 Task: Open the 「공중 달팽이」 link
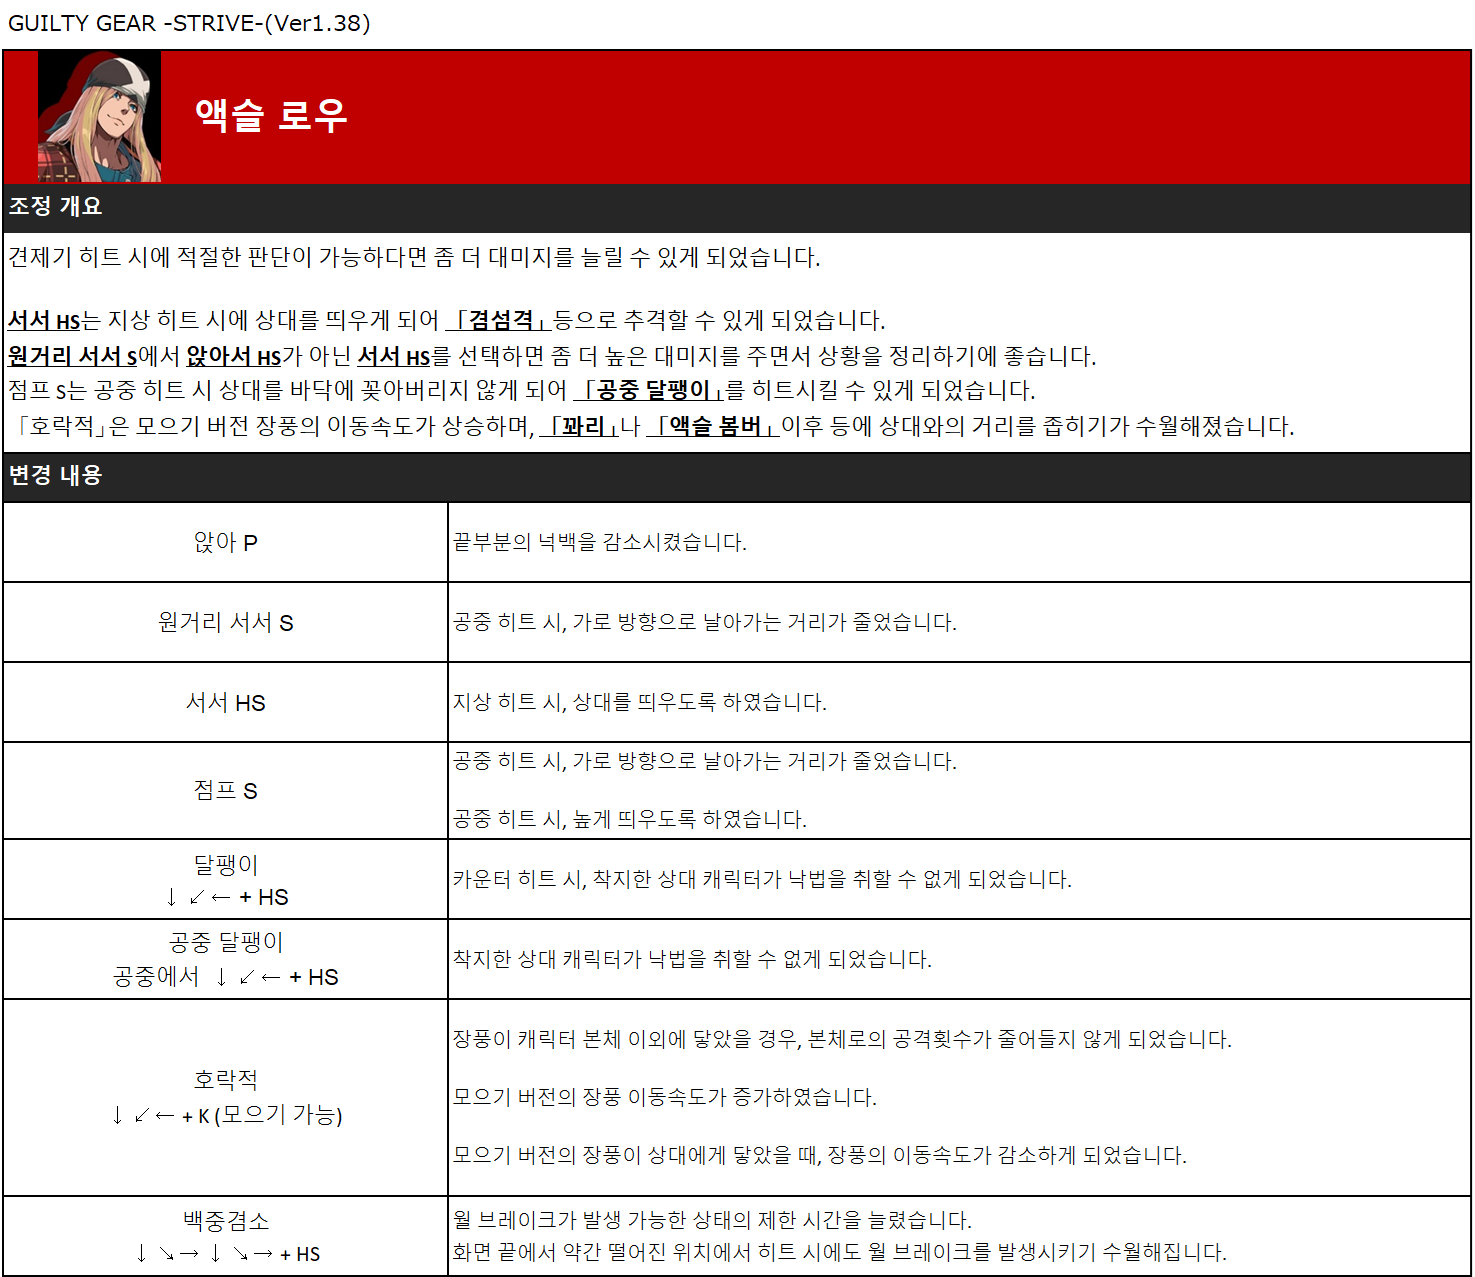tap(649, 391)
